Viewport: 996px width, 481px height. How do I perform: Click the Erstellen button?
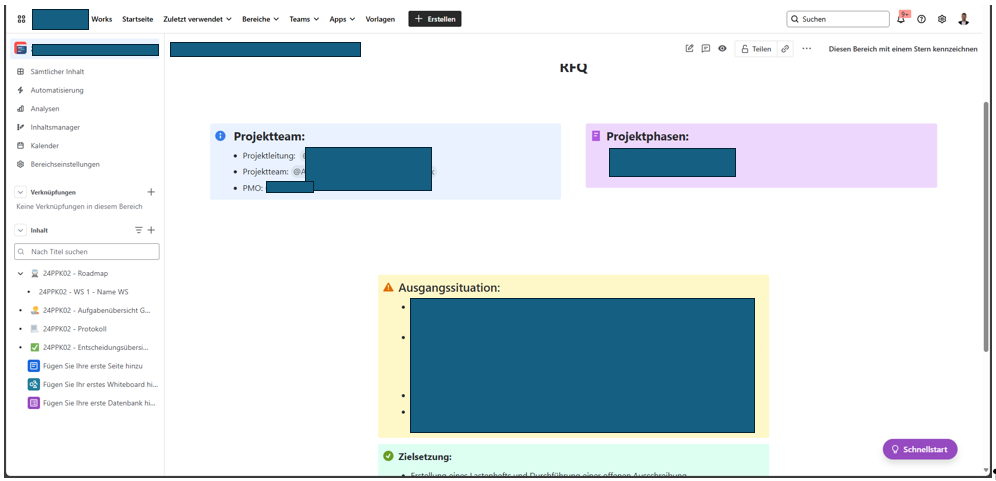point(435,19)
